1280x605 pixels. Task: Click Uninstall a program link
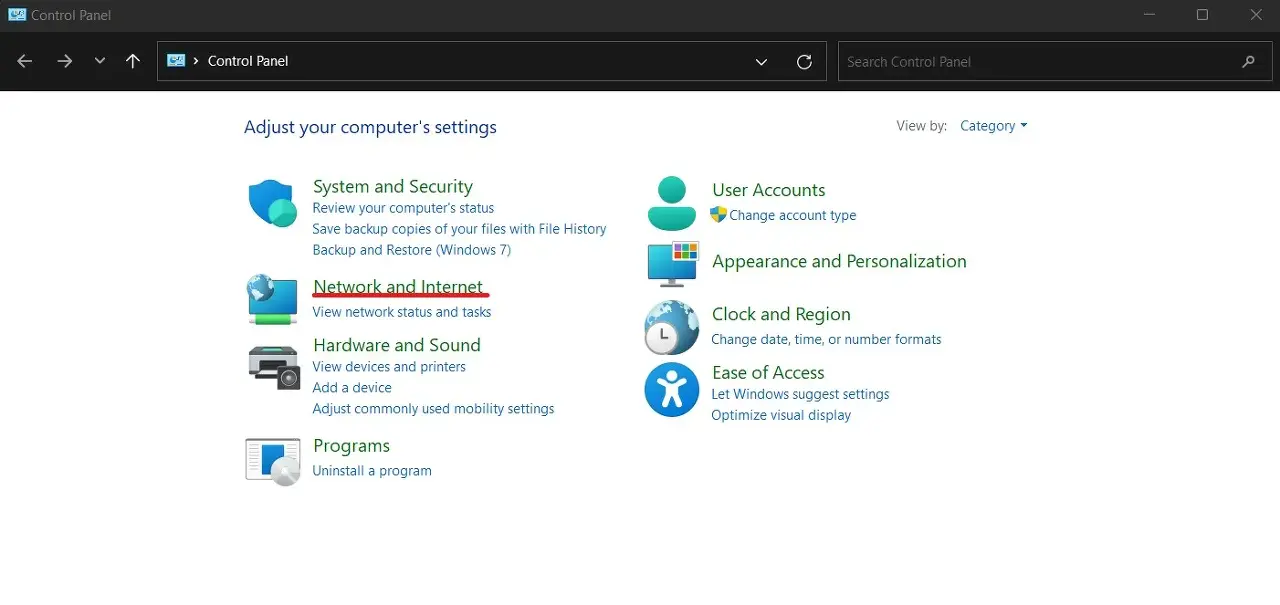tap(372, 471)
